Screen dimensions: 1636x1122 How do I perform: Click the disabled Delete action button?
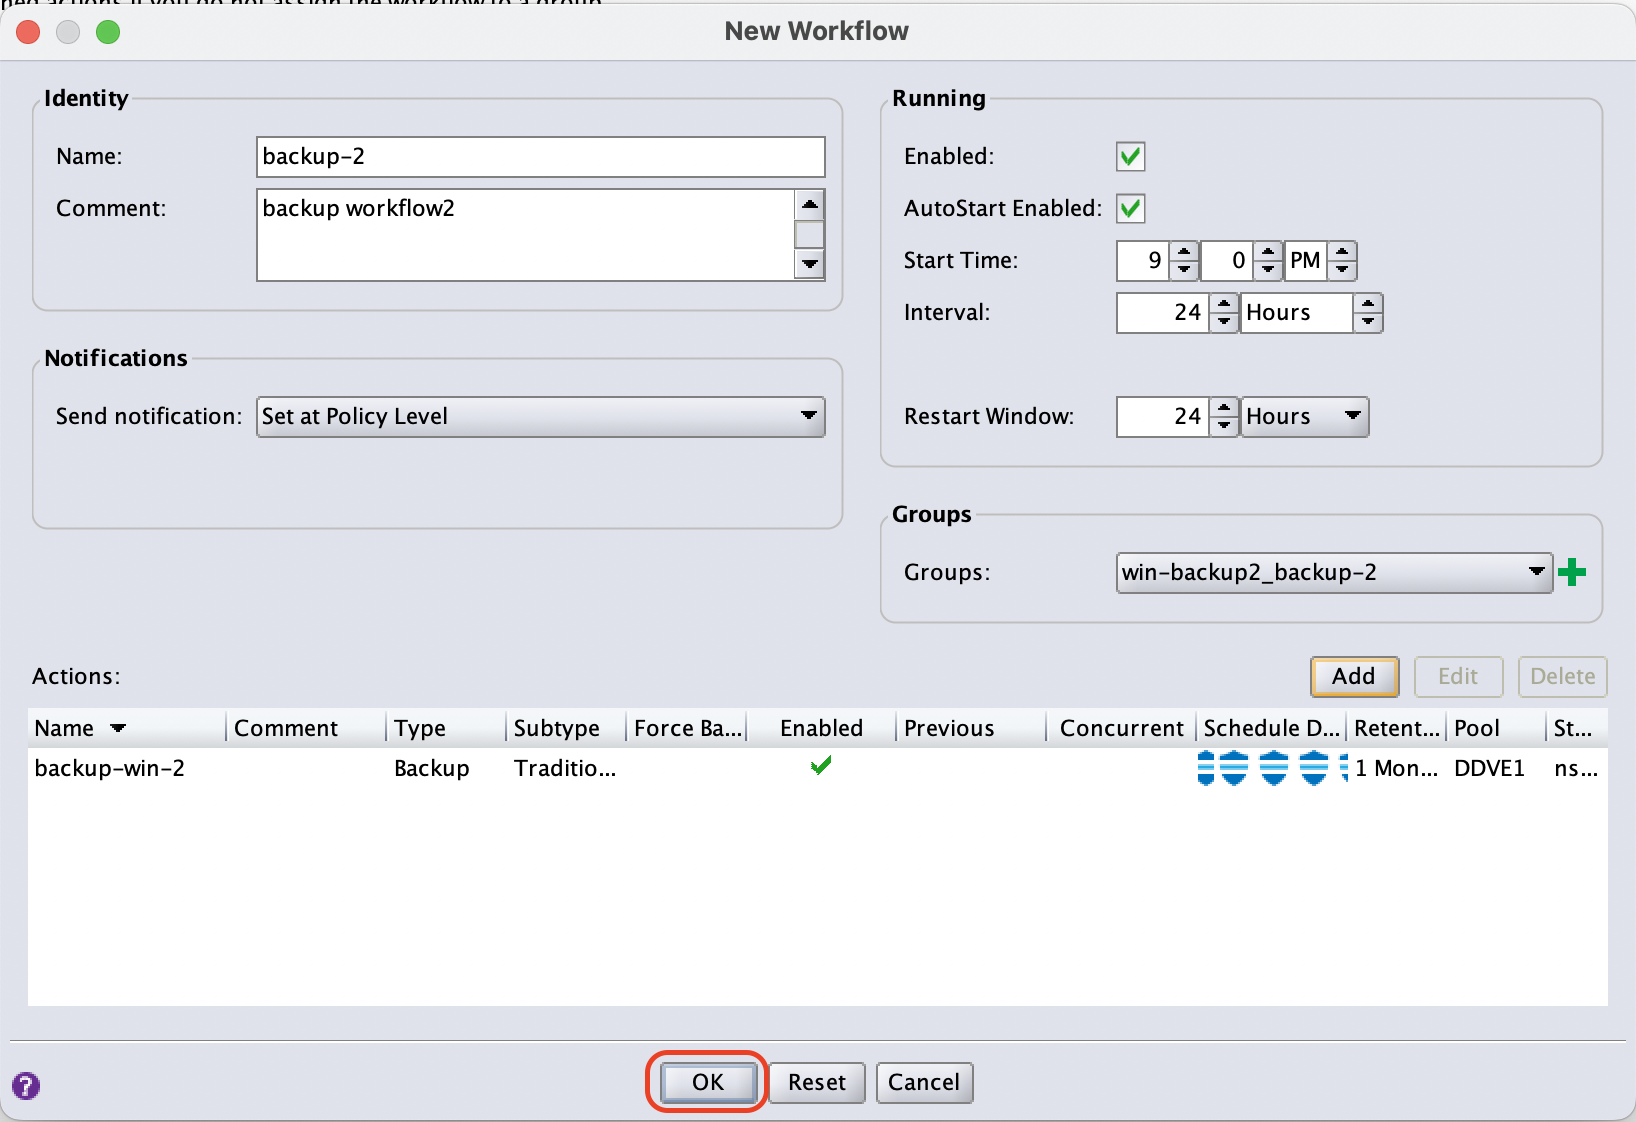pos(1563,676)
